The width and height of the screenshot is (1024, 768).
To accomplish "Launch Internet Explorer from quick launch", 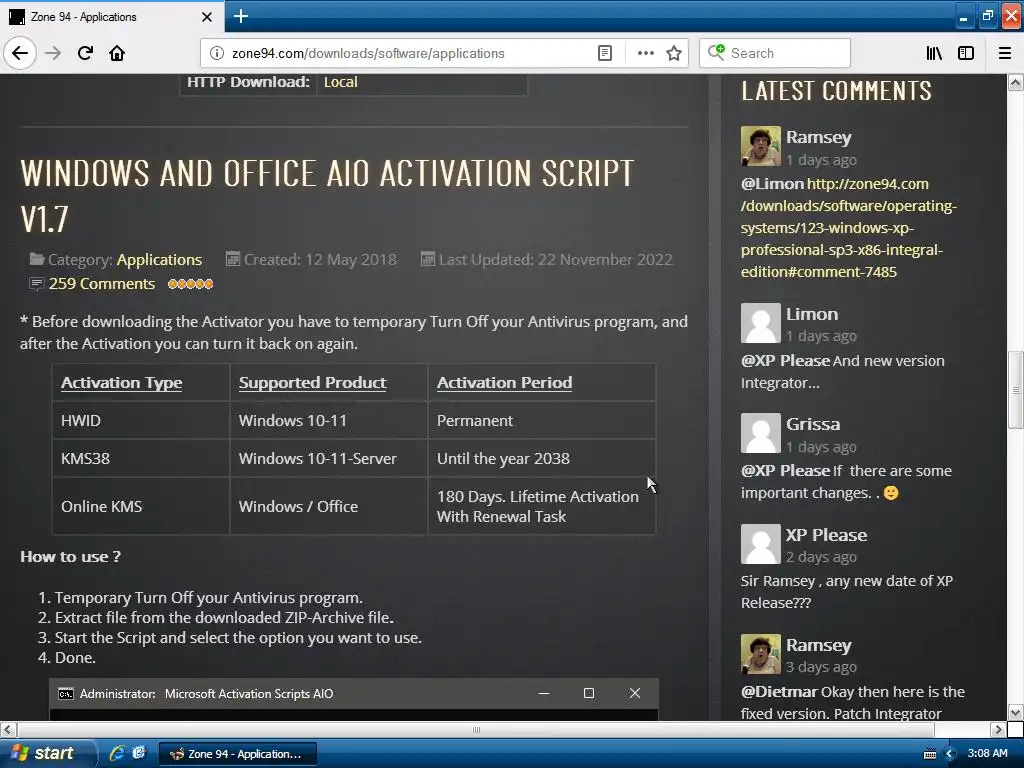I will (x=117, y=753).
